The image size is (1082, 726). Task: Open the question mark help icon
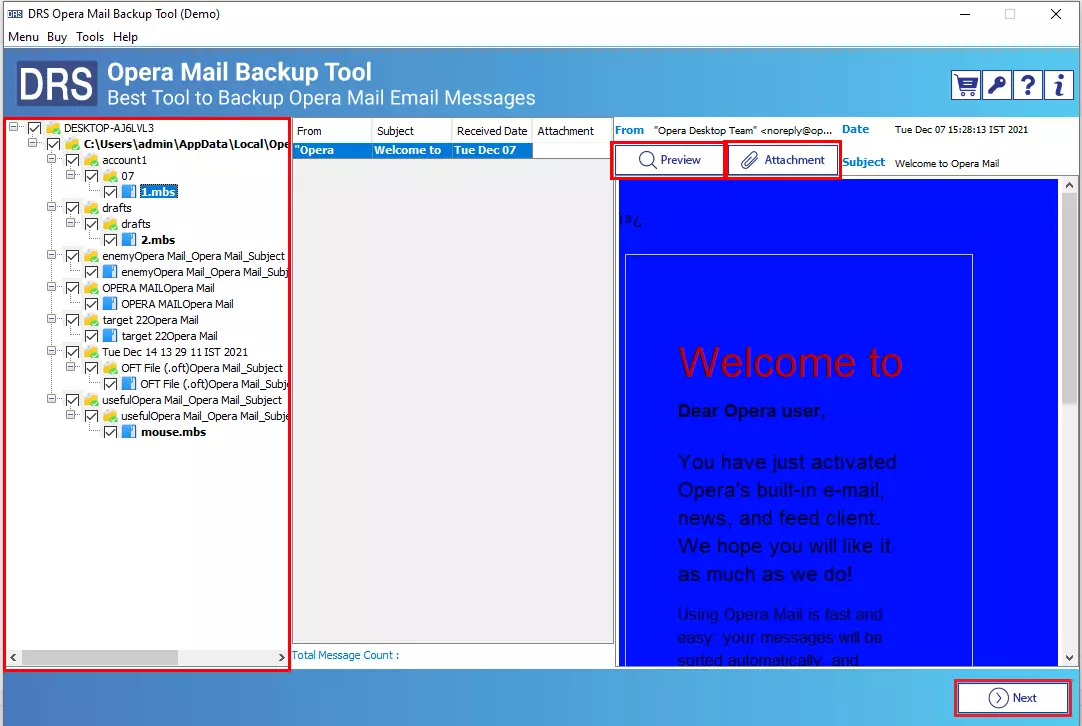(x=1028, y=85)
